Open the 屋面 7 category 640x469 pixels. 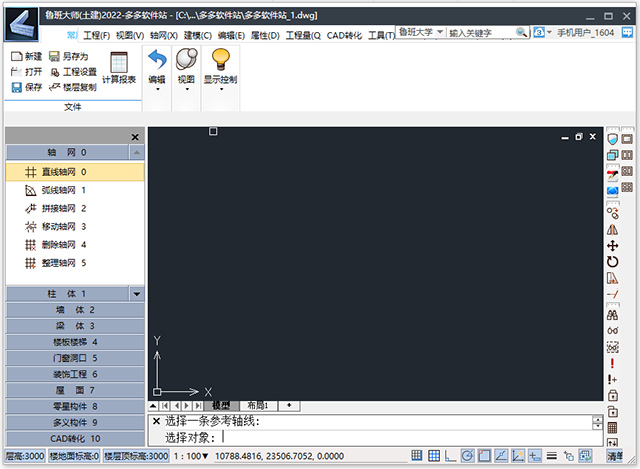[x=75, y=390]
